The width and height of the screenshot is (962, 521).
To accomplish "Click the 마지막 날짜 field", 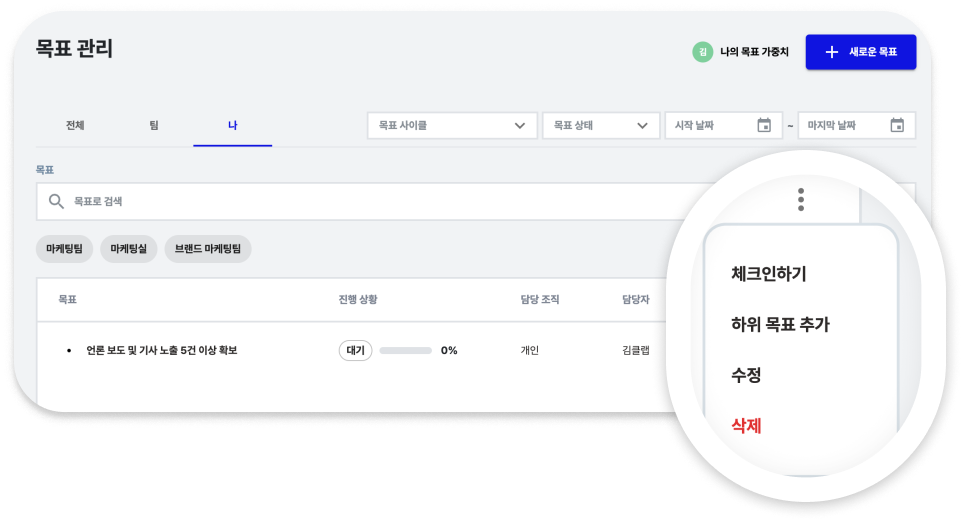I will click(x=856, y=125).
